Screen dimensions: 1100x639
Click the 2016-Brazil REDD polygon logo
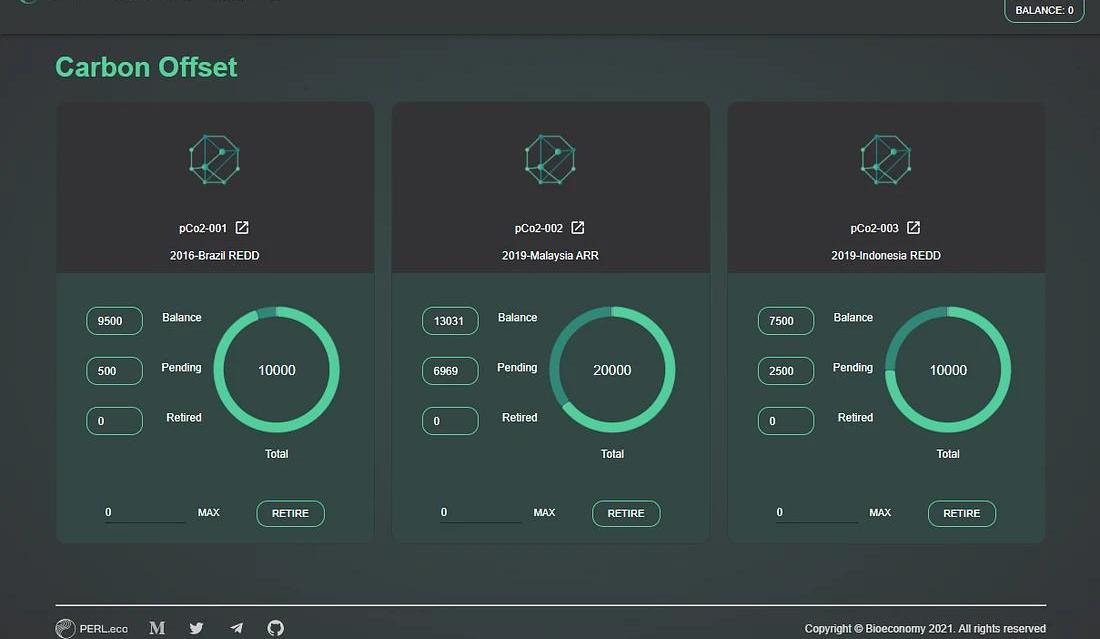point(214,160)
